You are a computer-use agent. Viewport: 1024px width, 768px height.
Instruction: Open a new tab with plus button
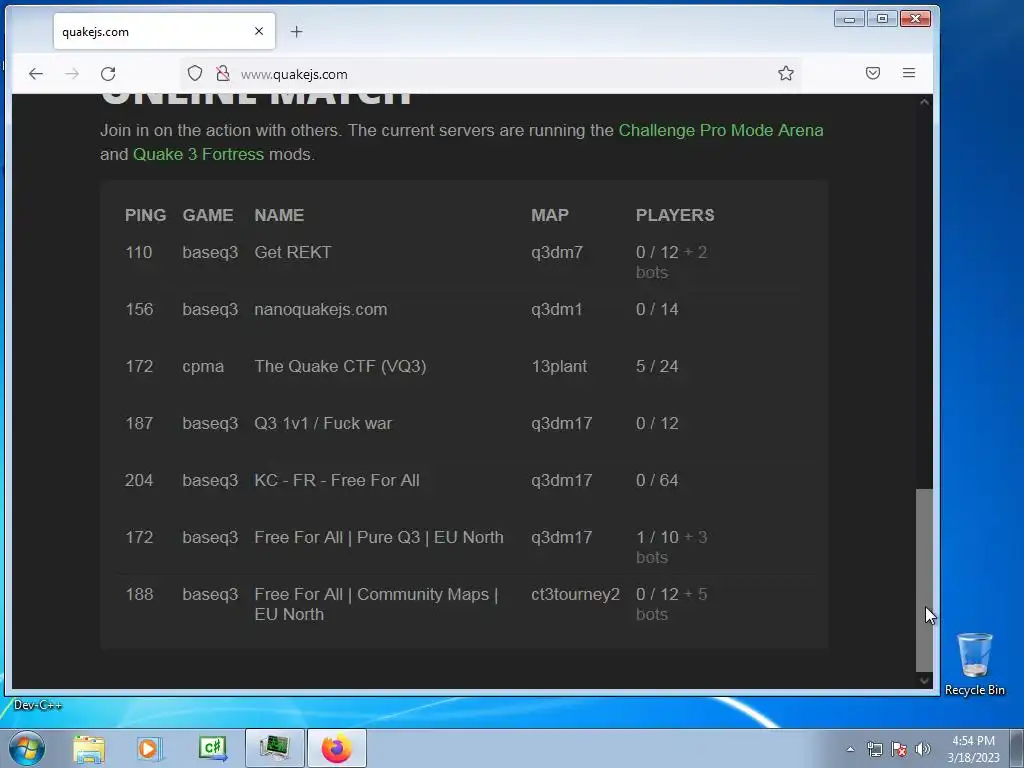[296, 31]
